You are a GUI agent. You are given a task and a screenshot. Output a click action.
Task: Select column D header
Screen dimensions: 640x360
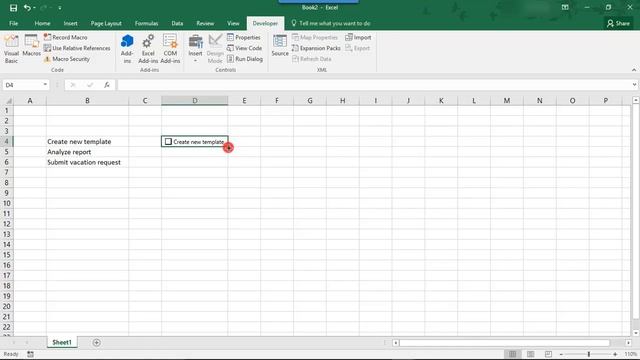[x=195, y=100]
